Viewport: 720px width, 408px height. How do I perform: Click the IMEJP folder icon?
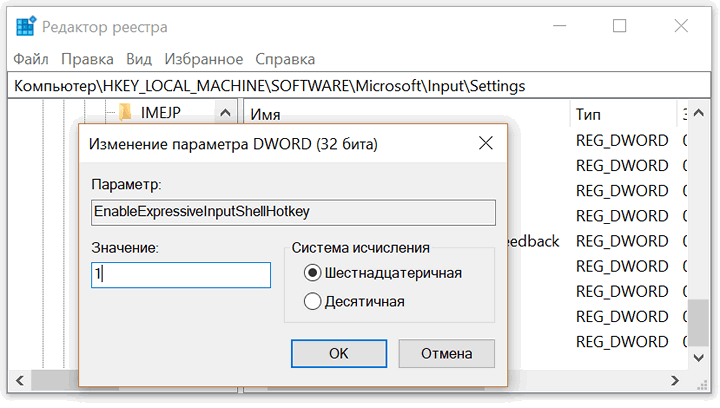[x=125, y=112]
